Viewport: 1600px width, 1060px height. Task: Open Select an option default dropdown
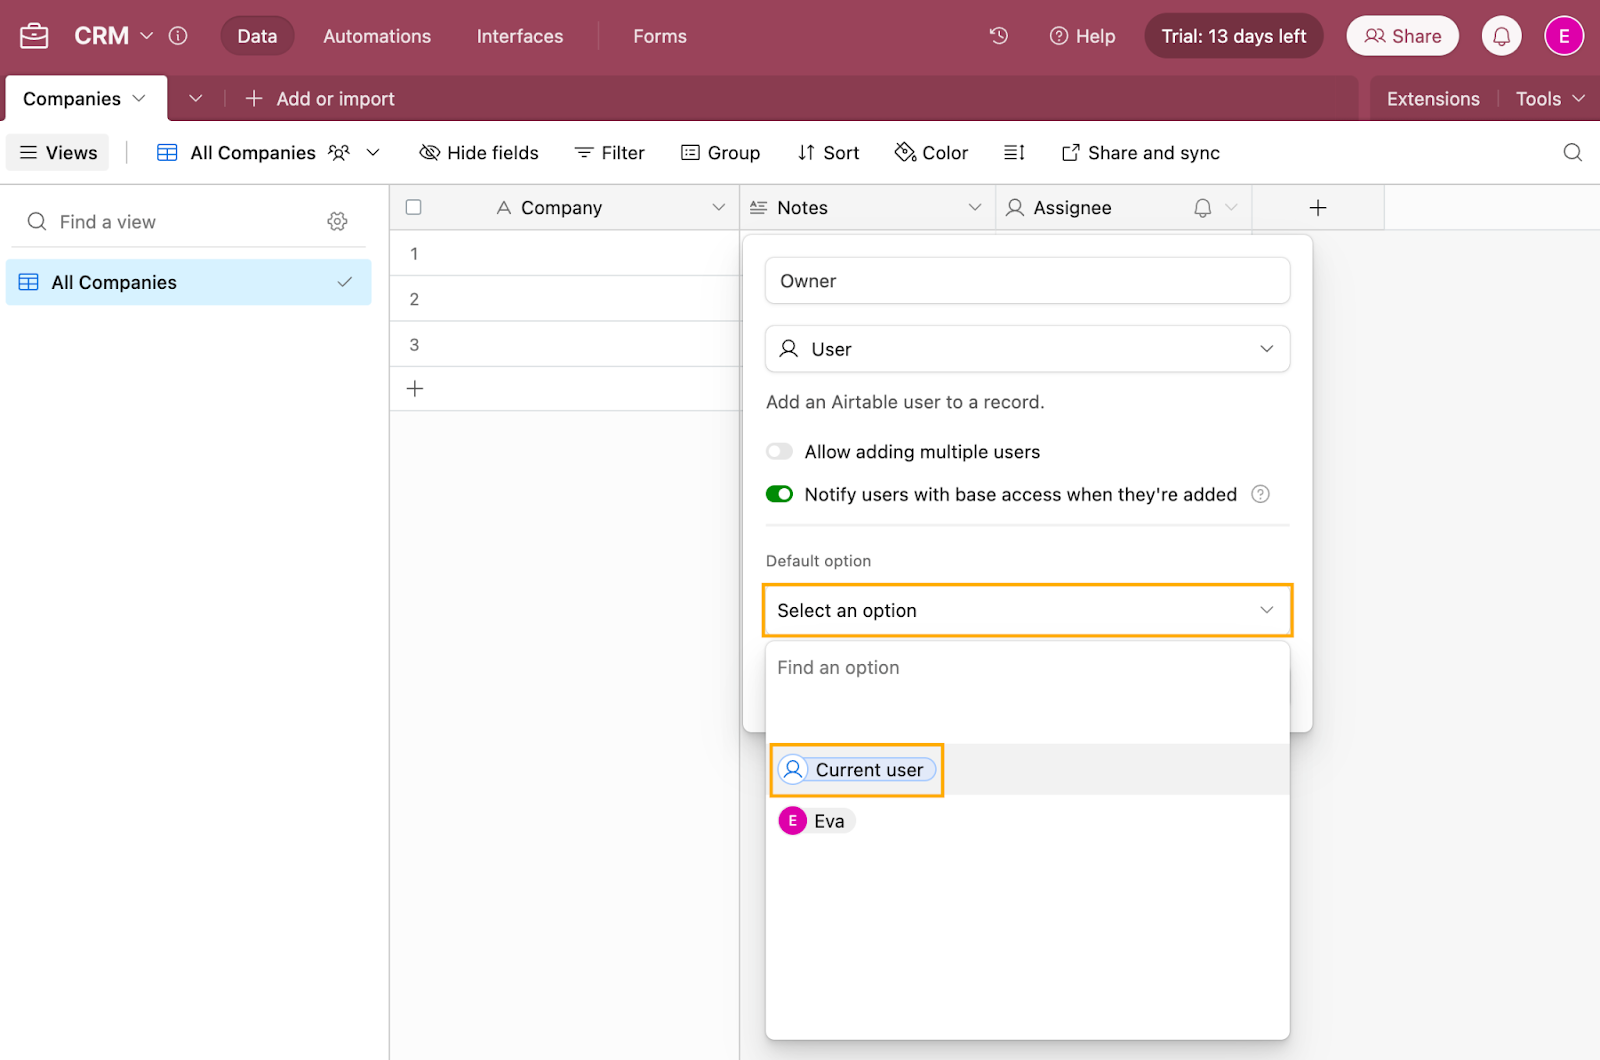[x=1027, y=611]
